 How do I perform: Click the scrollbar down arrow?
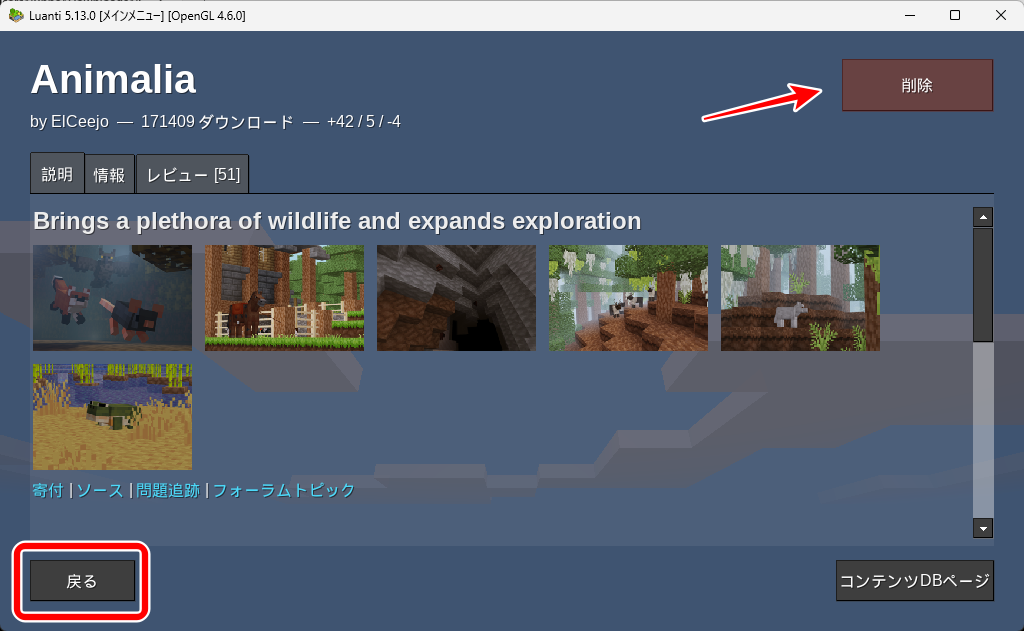coord(983,529)
